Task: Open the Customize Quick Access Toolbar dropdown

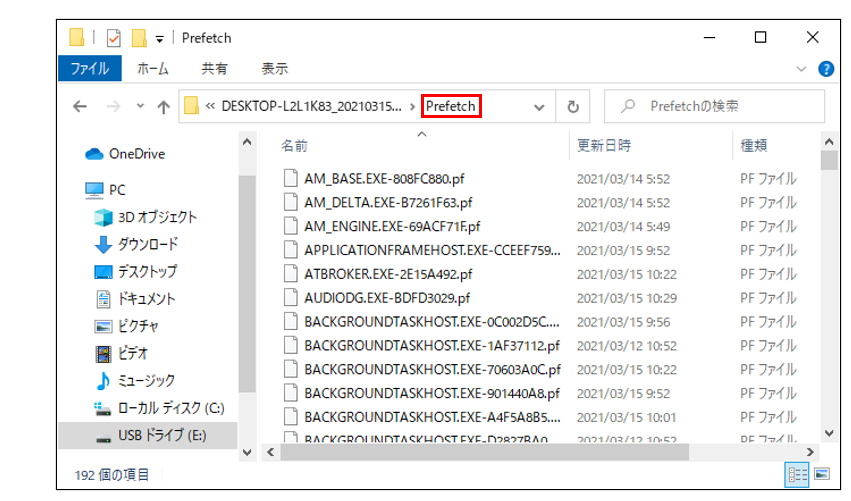Action: point(160,39)
